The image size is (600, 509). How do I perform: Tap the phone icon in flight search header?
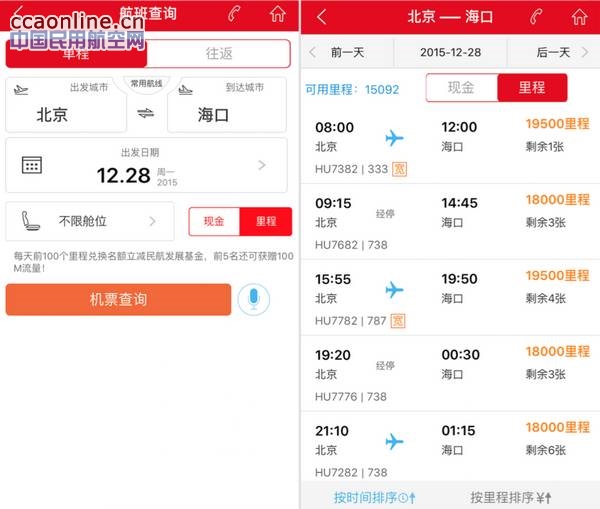point(234,14)
